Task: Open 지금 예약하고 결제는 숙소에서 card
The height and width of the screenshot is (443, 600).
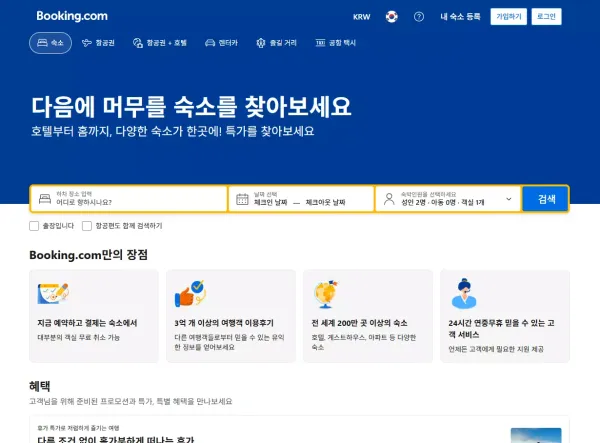Action: point(94,316)
